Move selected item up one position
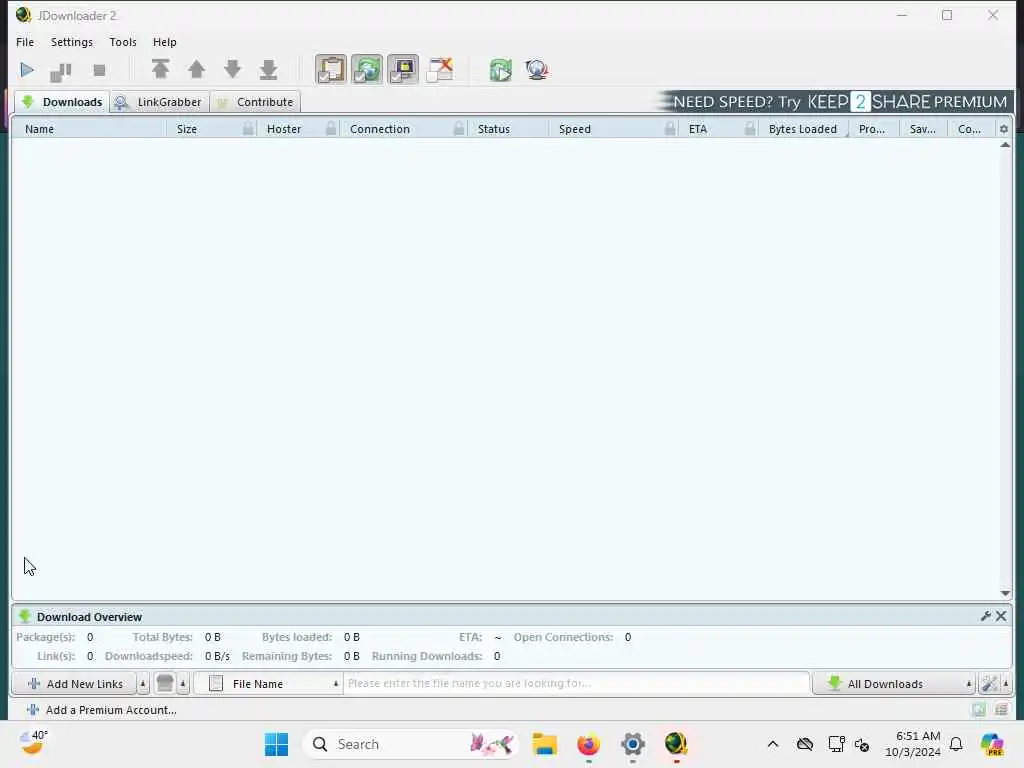The width and height of the screenshot is (1024, 768). click(x=196, y=69)
